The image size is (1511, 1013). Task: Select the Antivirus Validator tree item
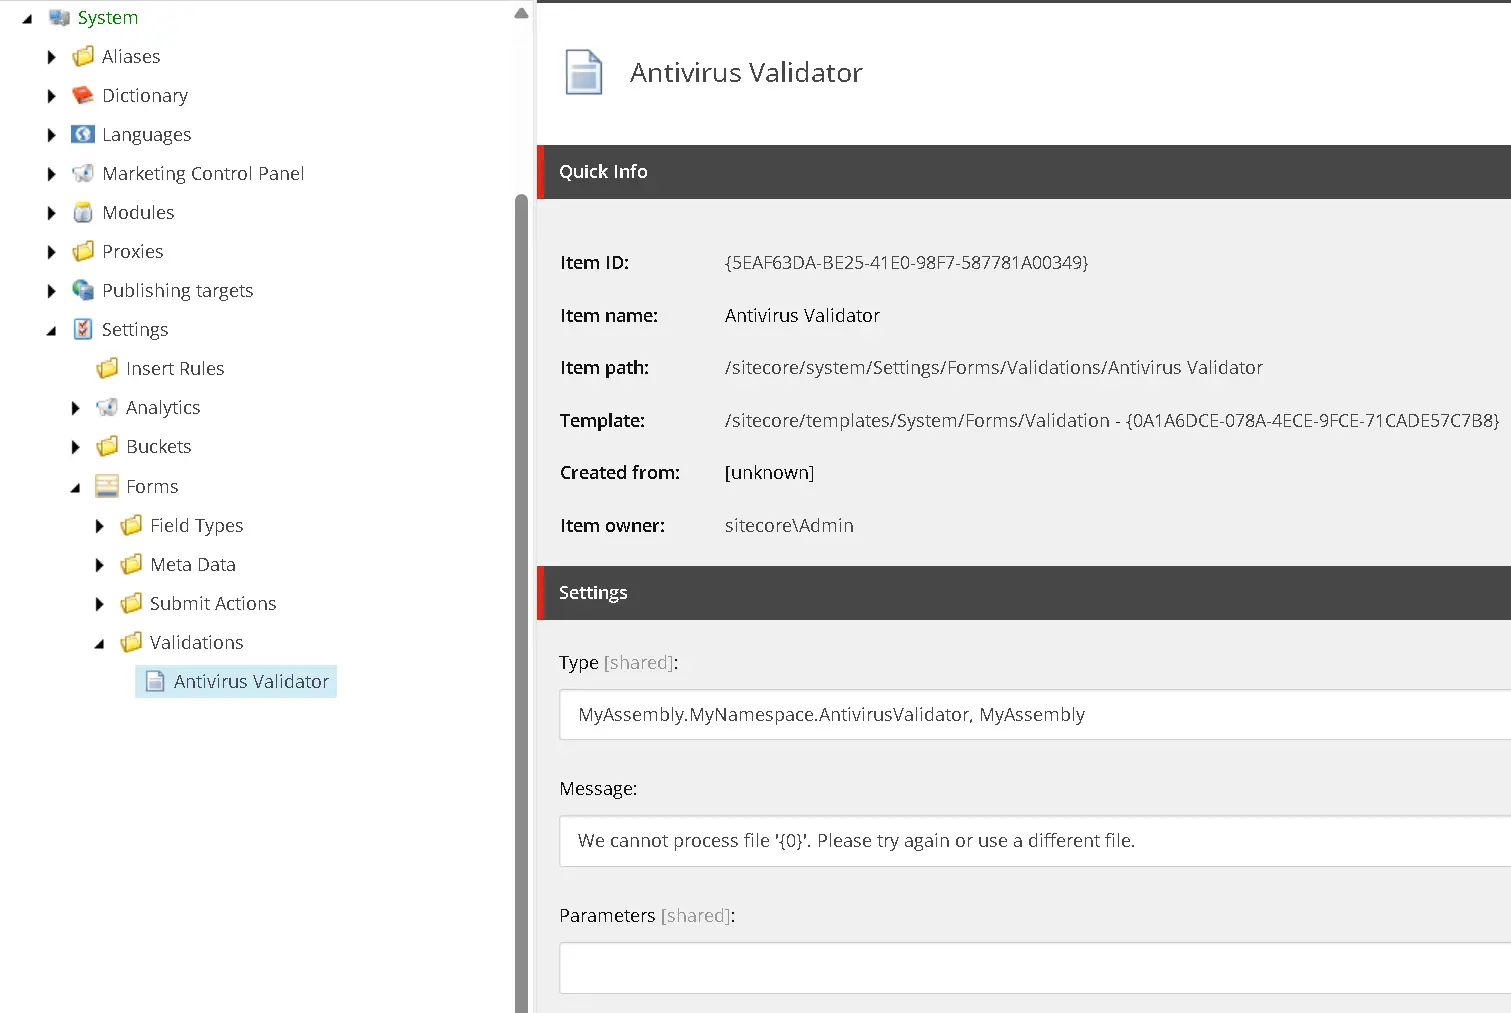point(236,682)
